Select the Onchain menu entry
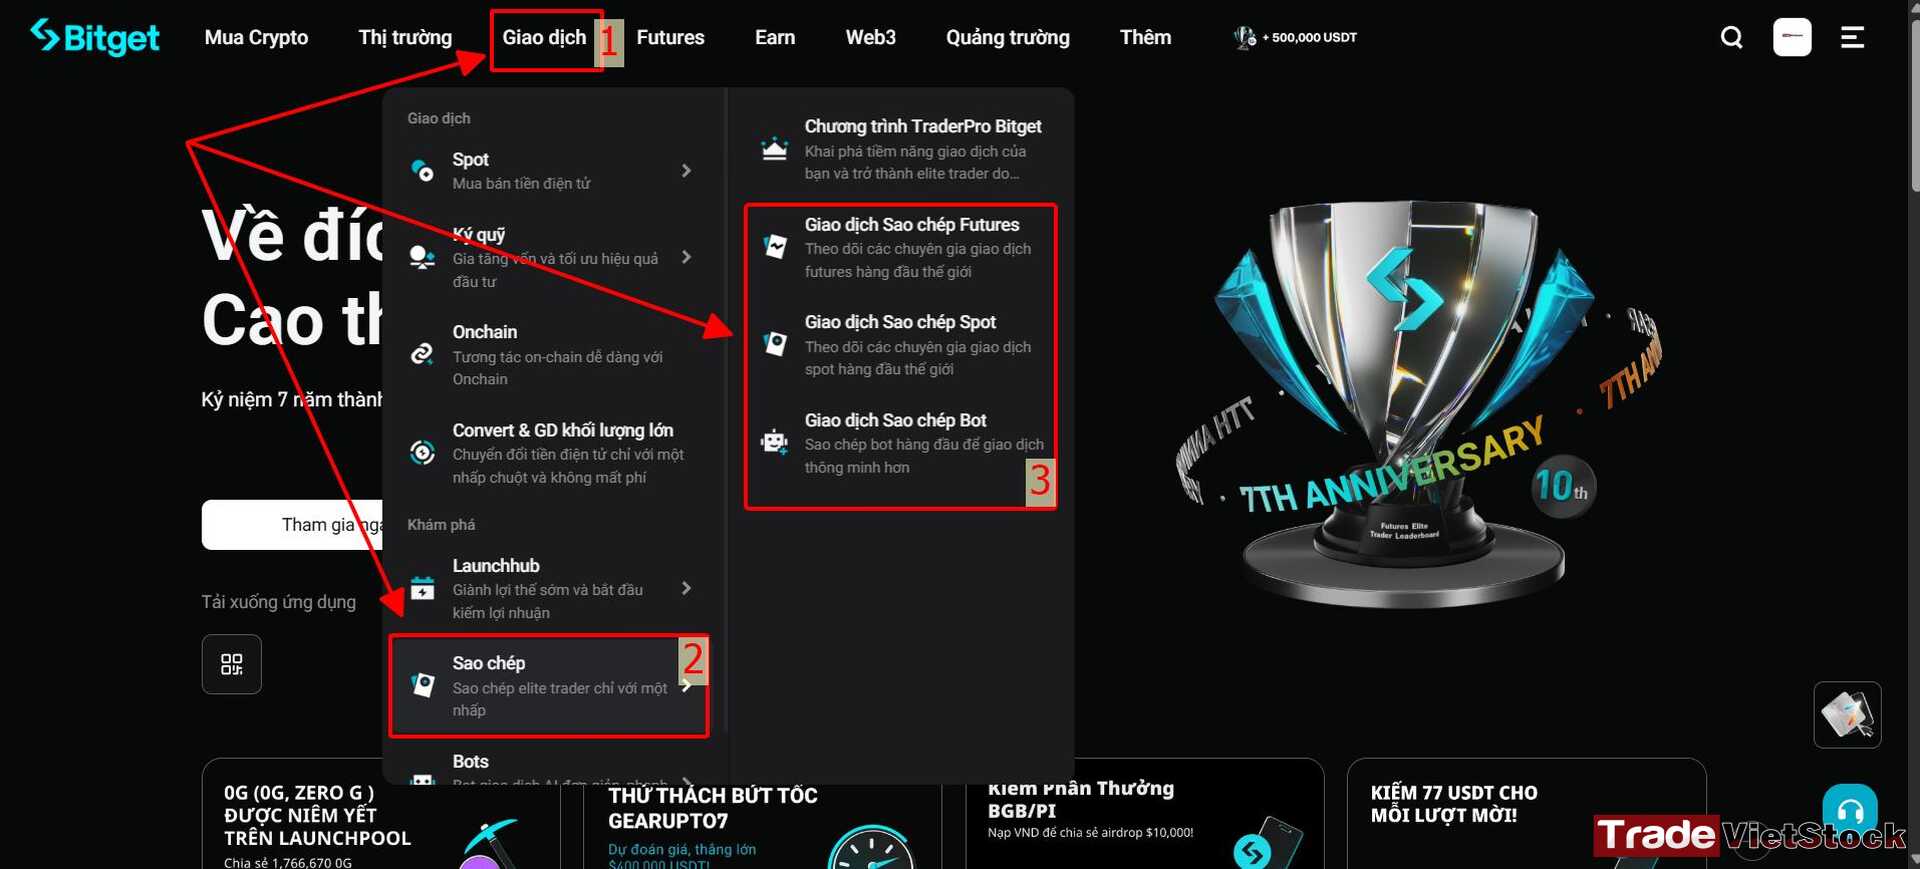Screen dimensions: 1920x869 549,354
